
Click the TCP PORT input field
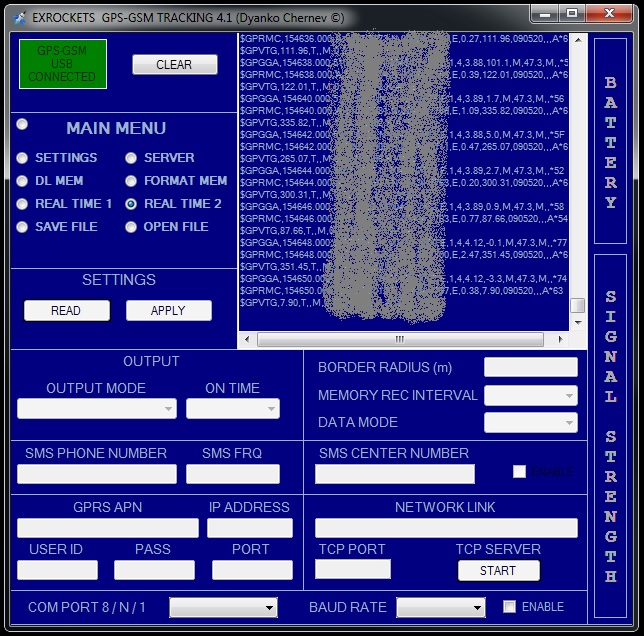coord(353,569)
